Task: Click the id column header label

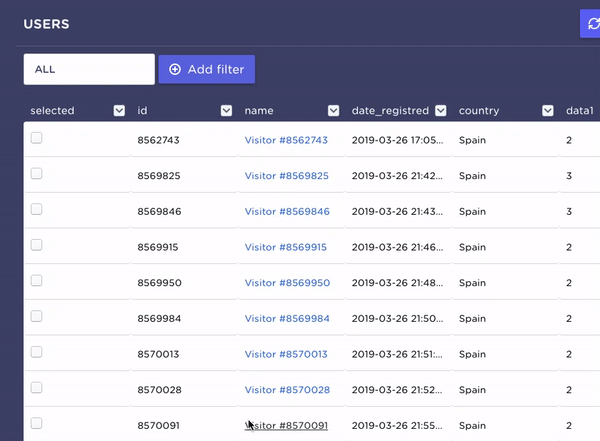Action: [x=142, y=111]
